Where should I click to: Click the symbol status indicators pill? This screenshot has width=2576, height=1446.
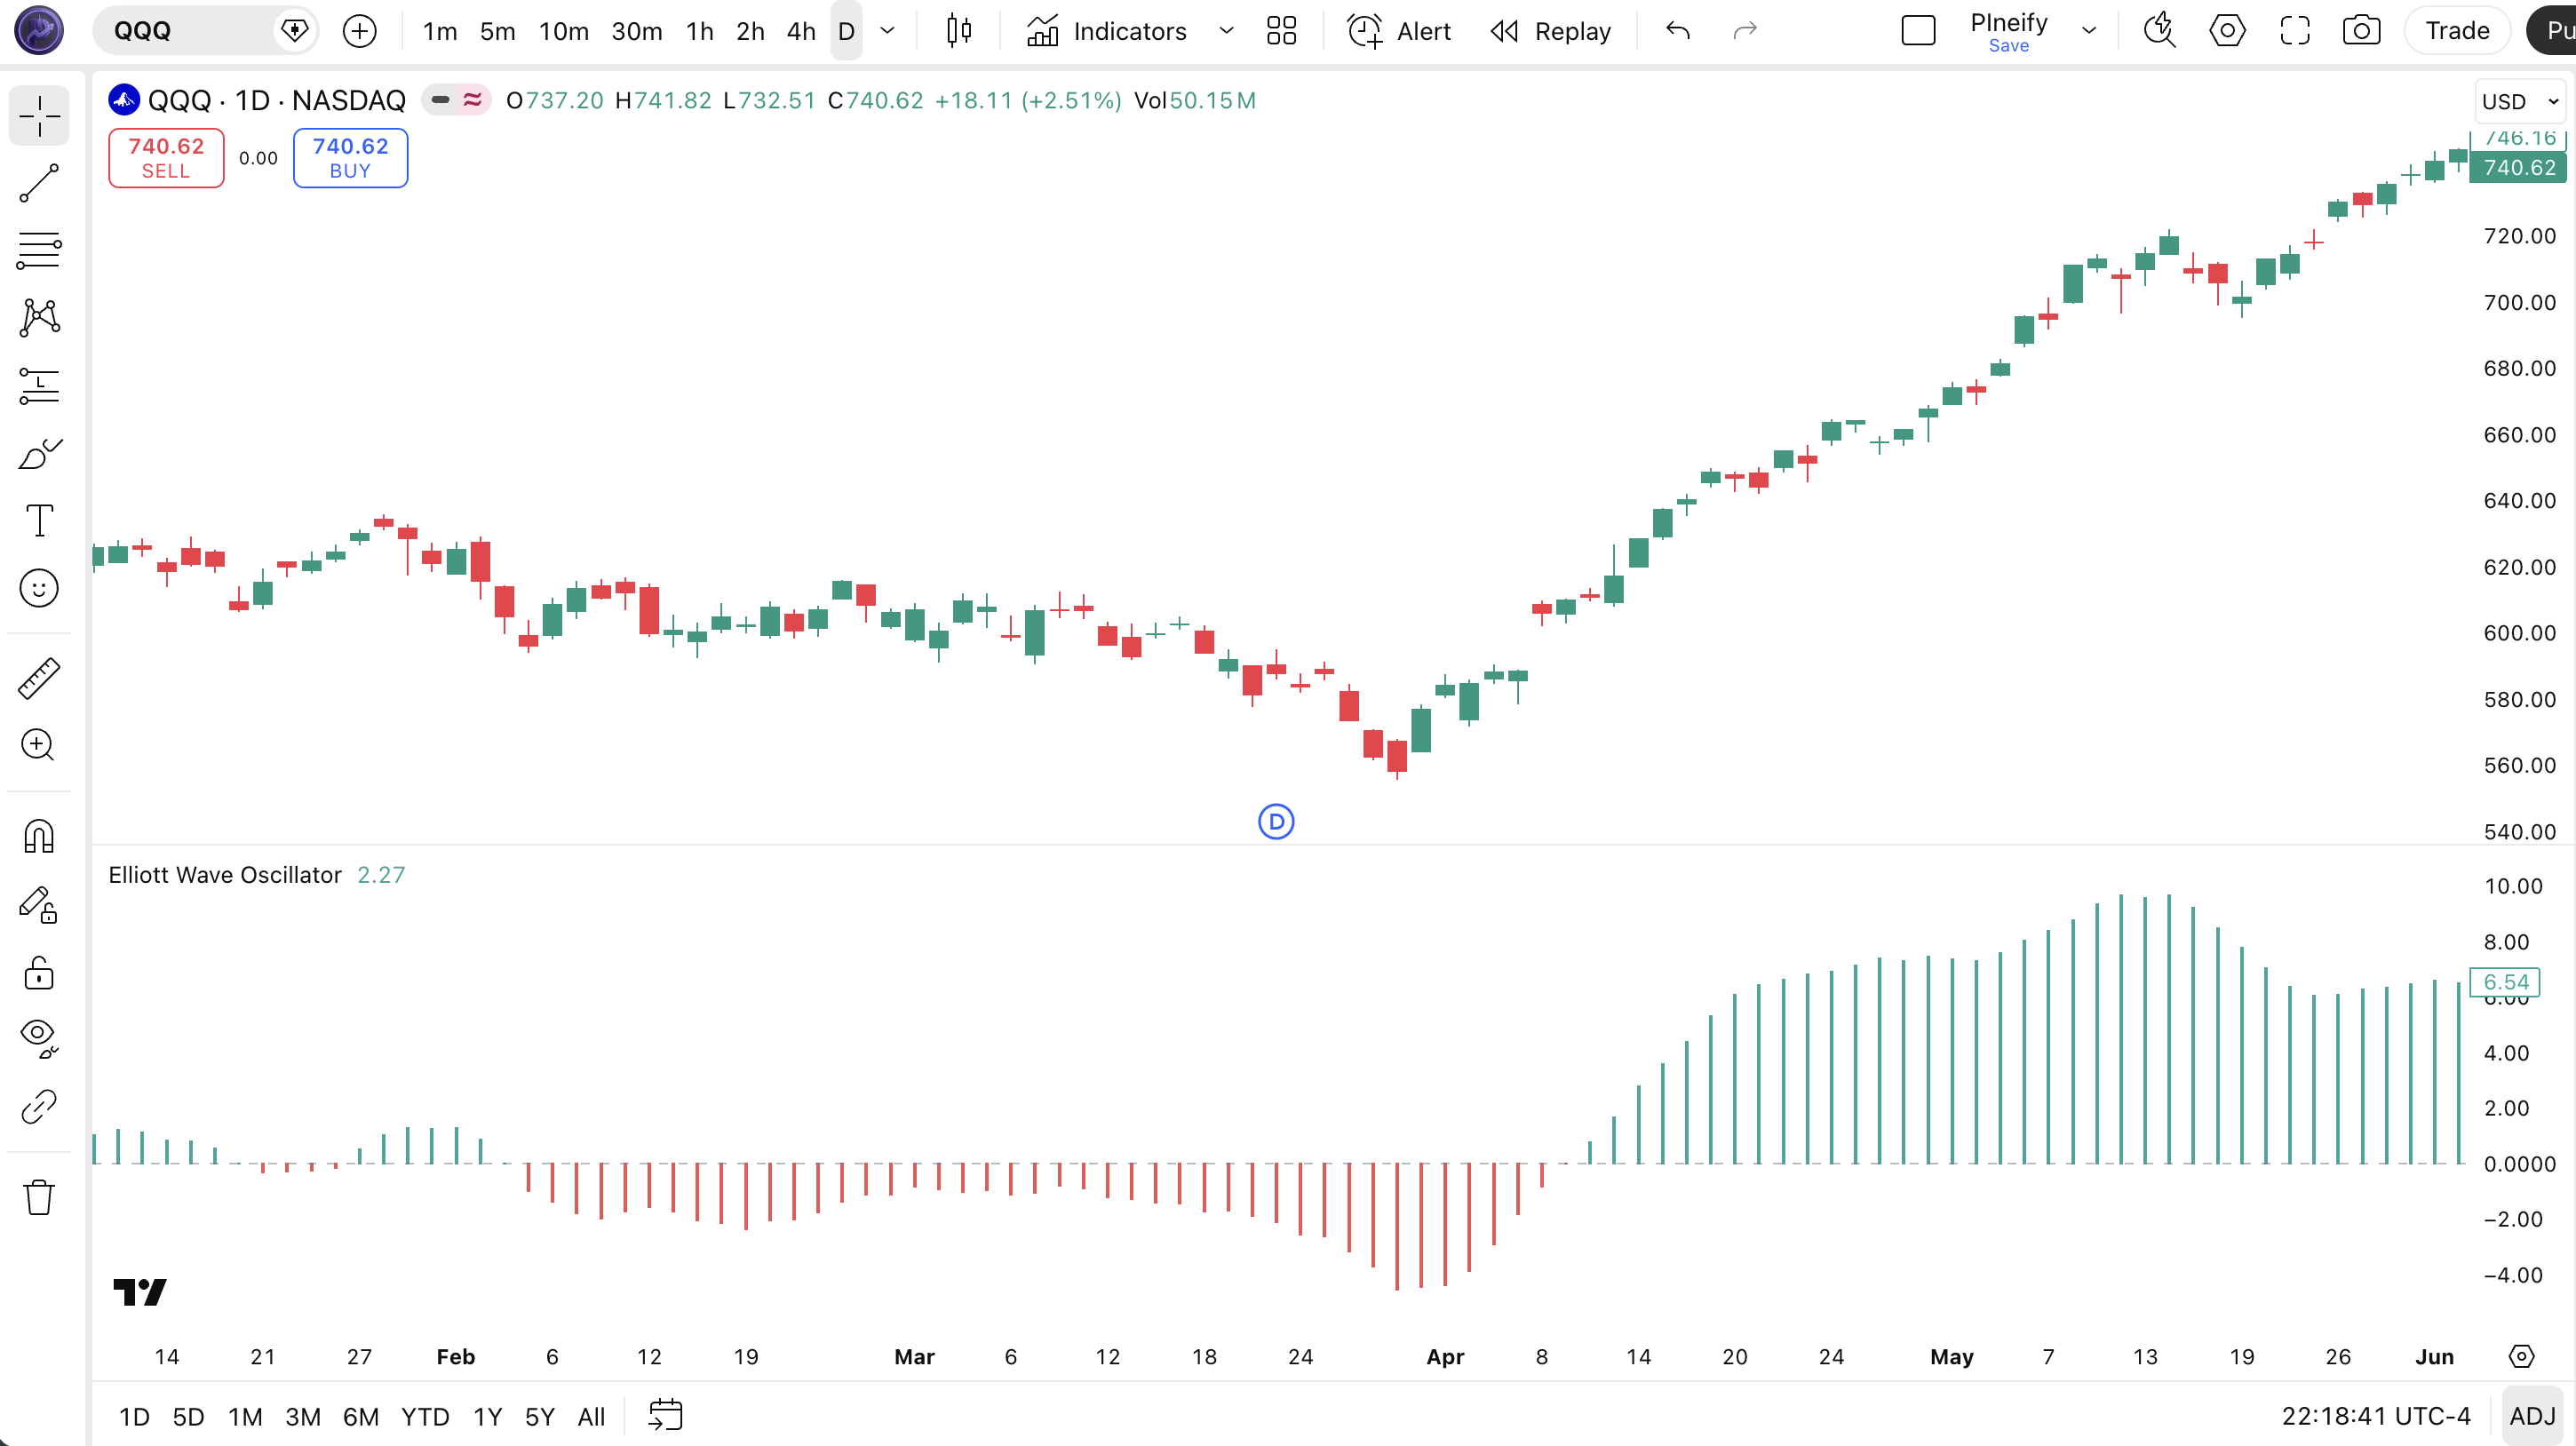pyautogui.click(x=456, y=100)
